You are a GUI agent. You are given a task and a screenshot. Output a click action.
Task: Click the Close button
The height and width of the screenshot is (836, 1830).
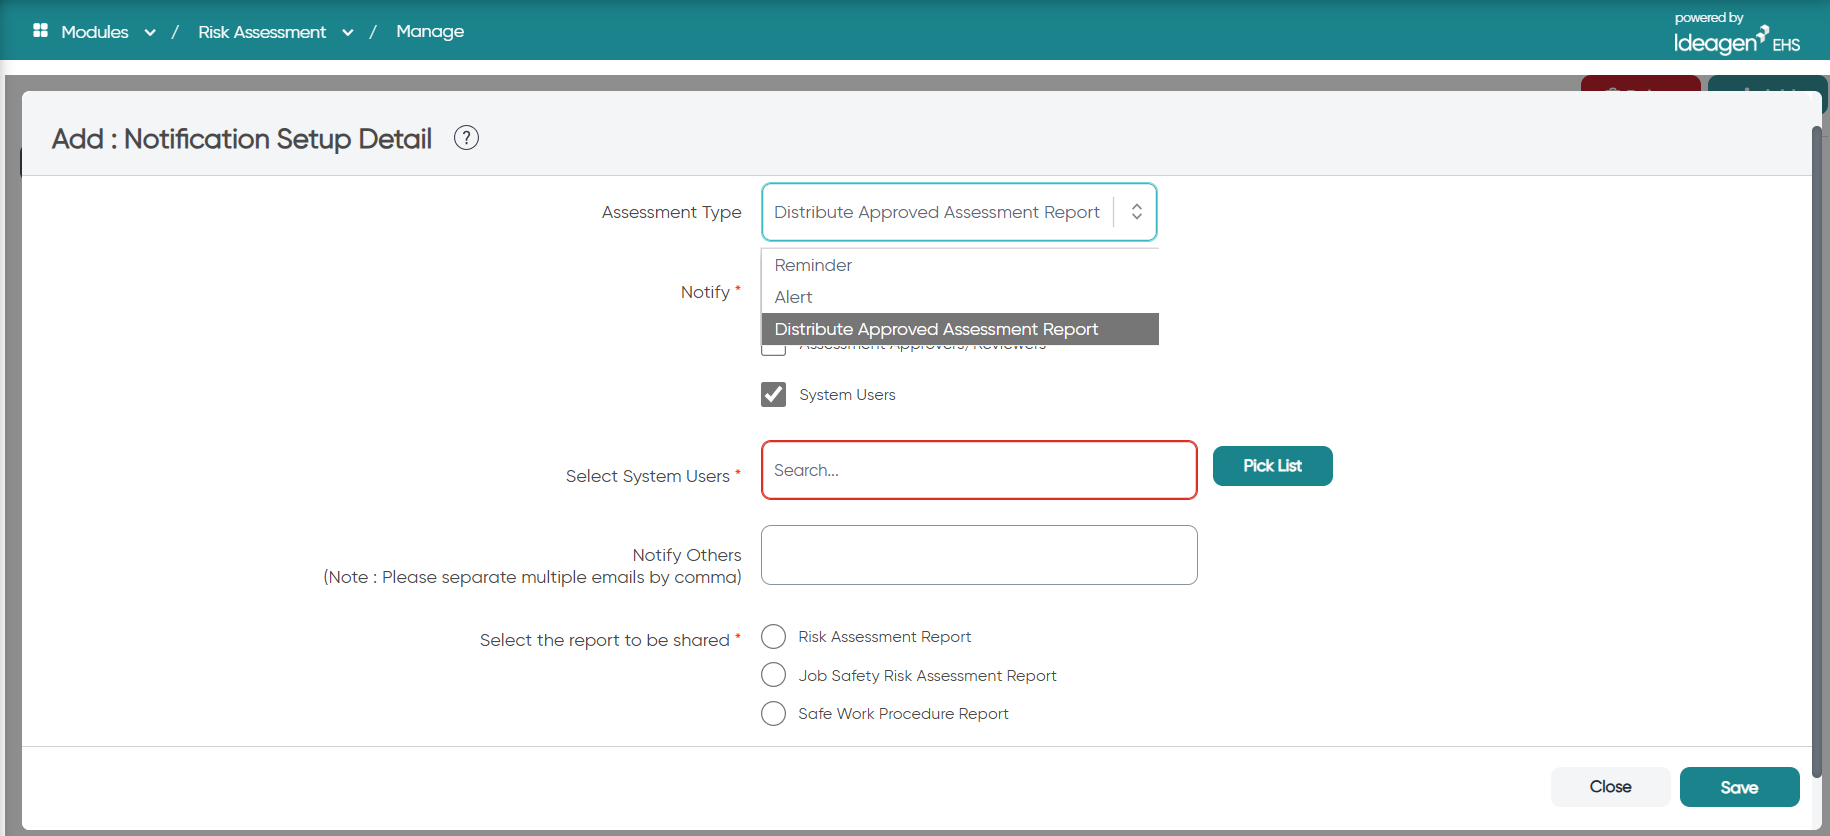[1610, 787]
